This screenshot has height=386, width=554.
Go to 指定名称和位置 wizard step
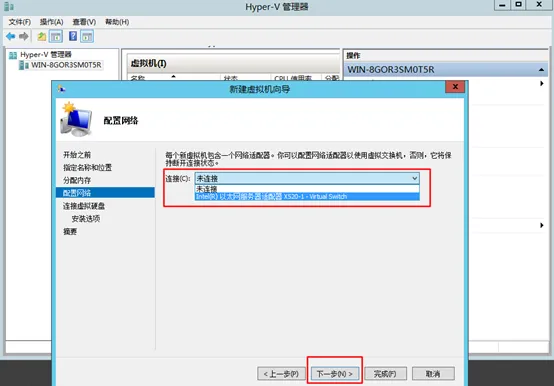pos(87,167)
